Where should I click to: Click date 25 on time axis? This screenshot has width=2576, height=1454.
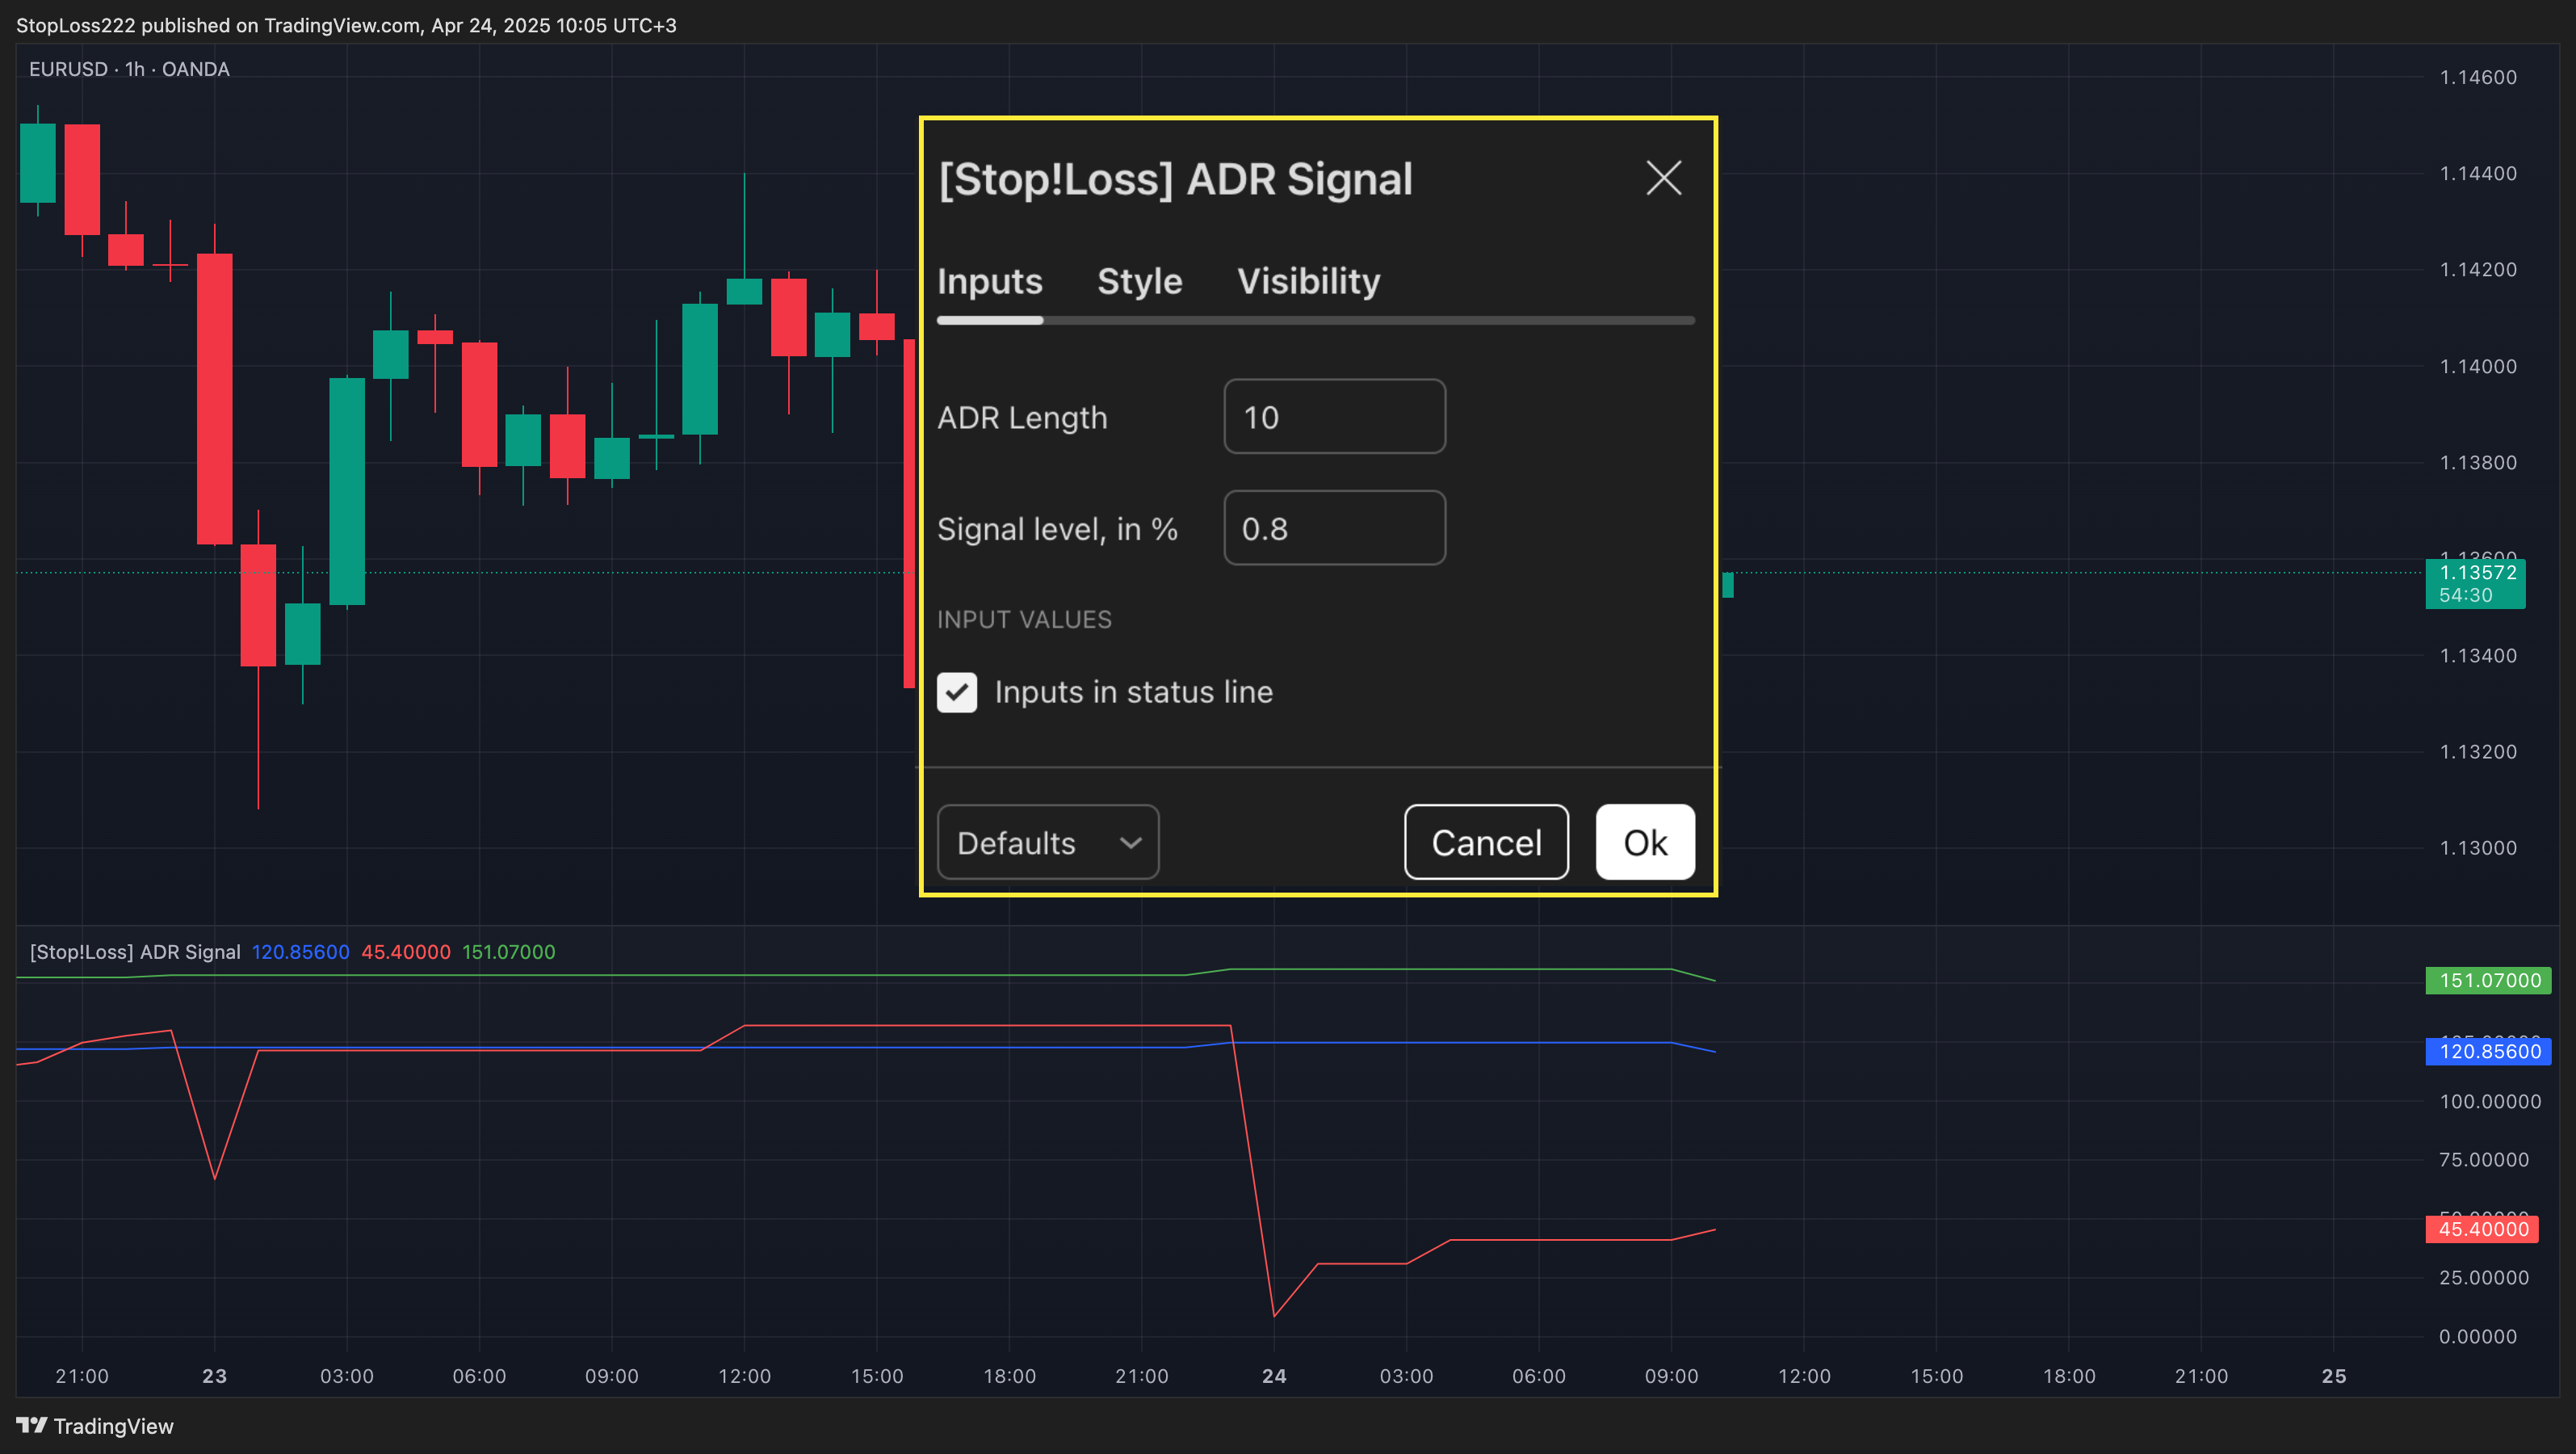(x=2334, y=1376)
